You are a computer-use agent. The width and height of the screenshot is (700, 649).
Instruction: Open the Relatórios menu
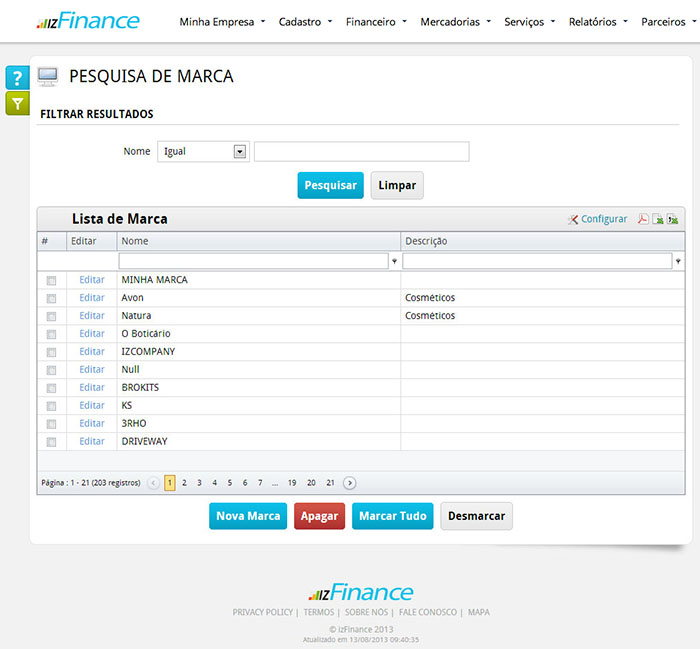click(598, 21)
